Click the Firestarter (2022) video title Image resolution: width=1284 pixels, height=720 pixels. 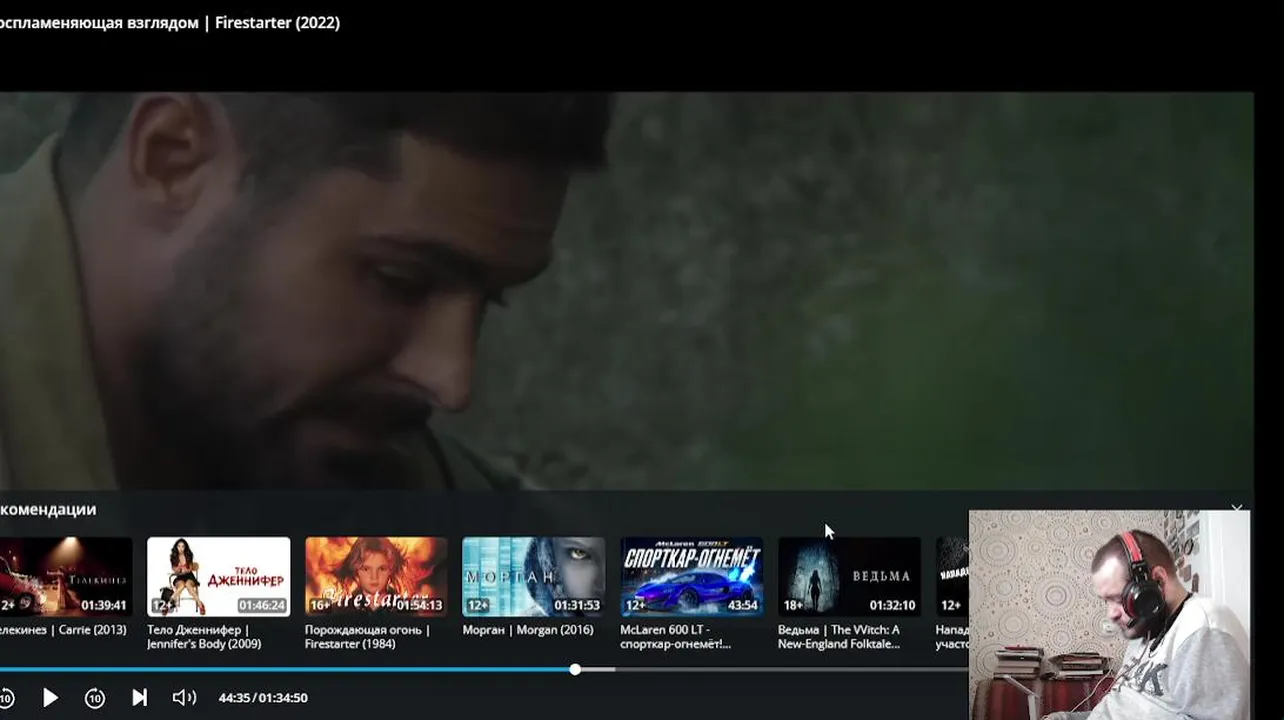click(x=170, y=22)
